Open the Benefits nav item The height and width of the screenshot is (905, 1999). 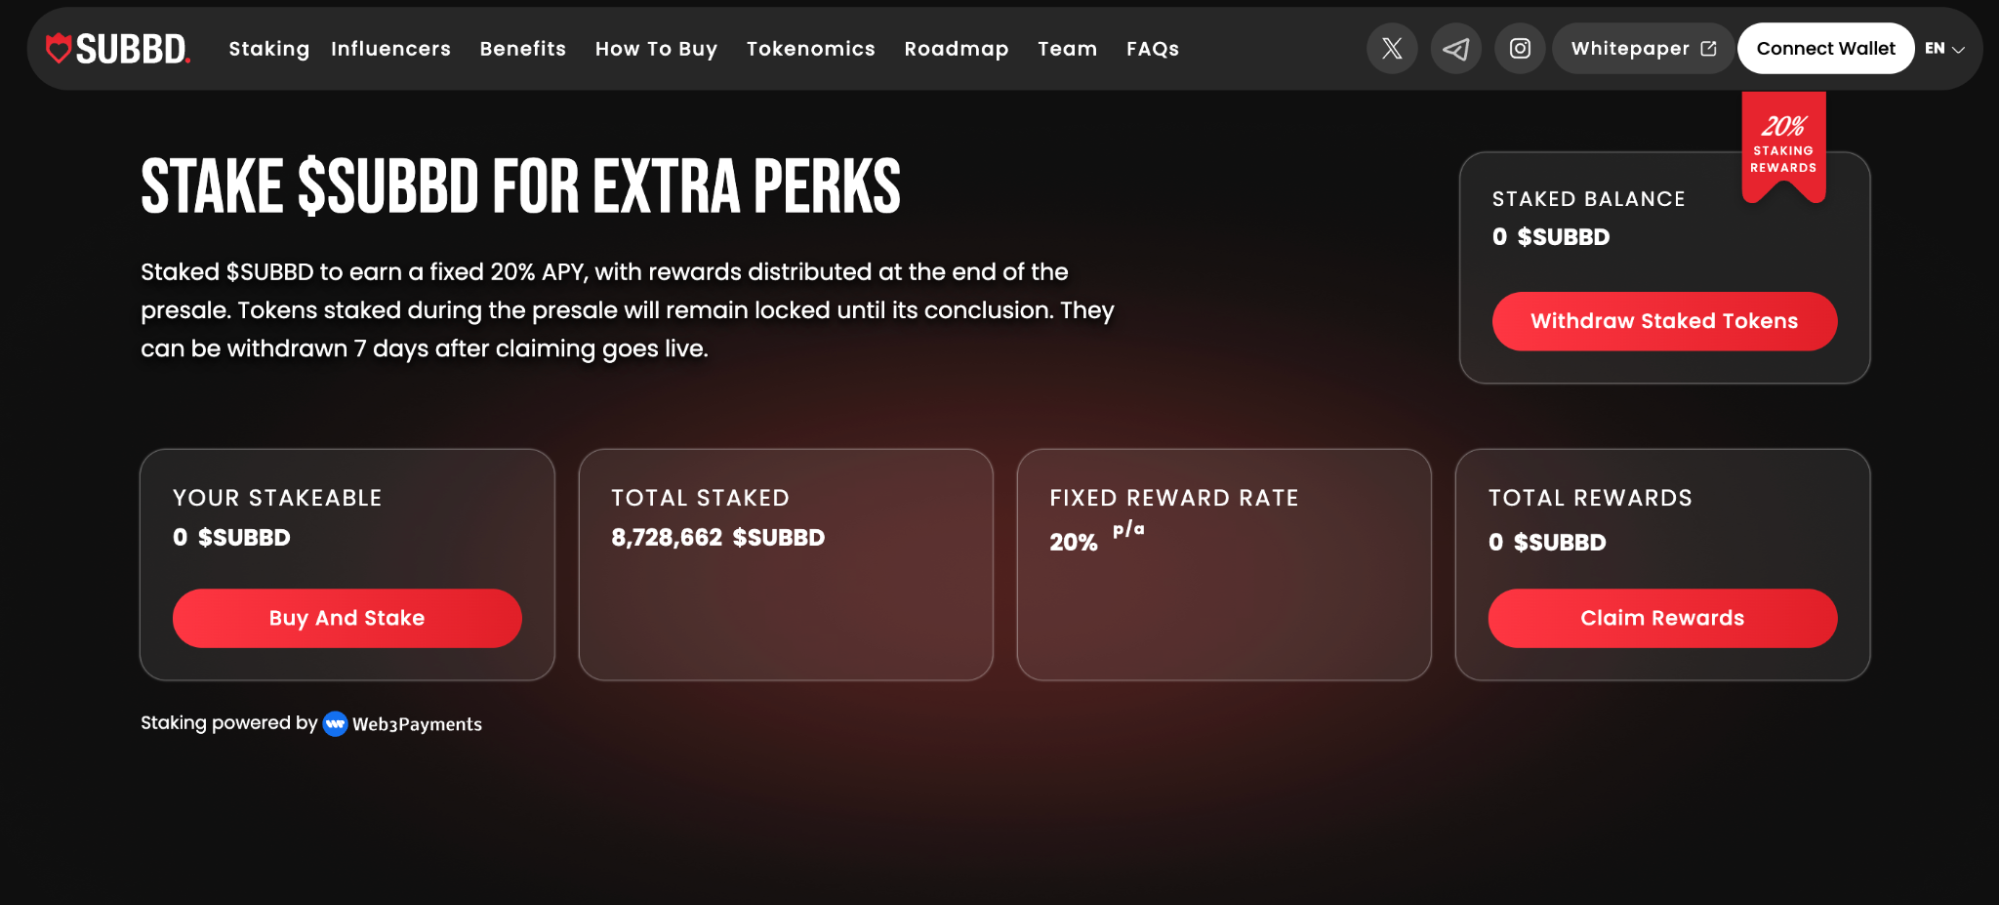[523, 48]
